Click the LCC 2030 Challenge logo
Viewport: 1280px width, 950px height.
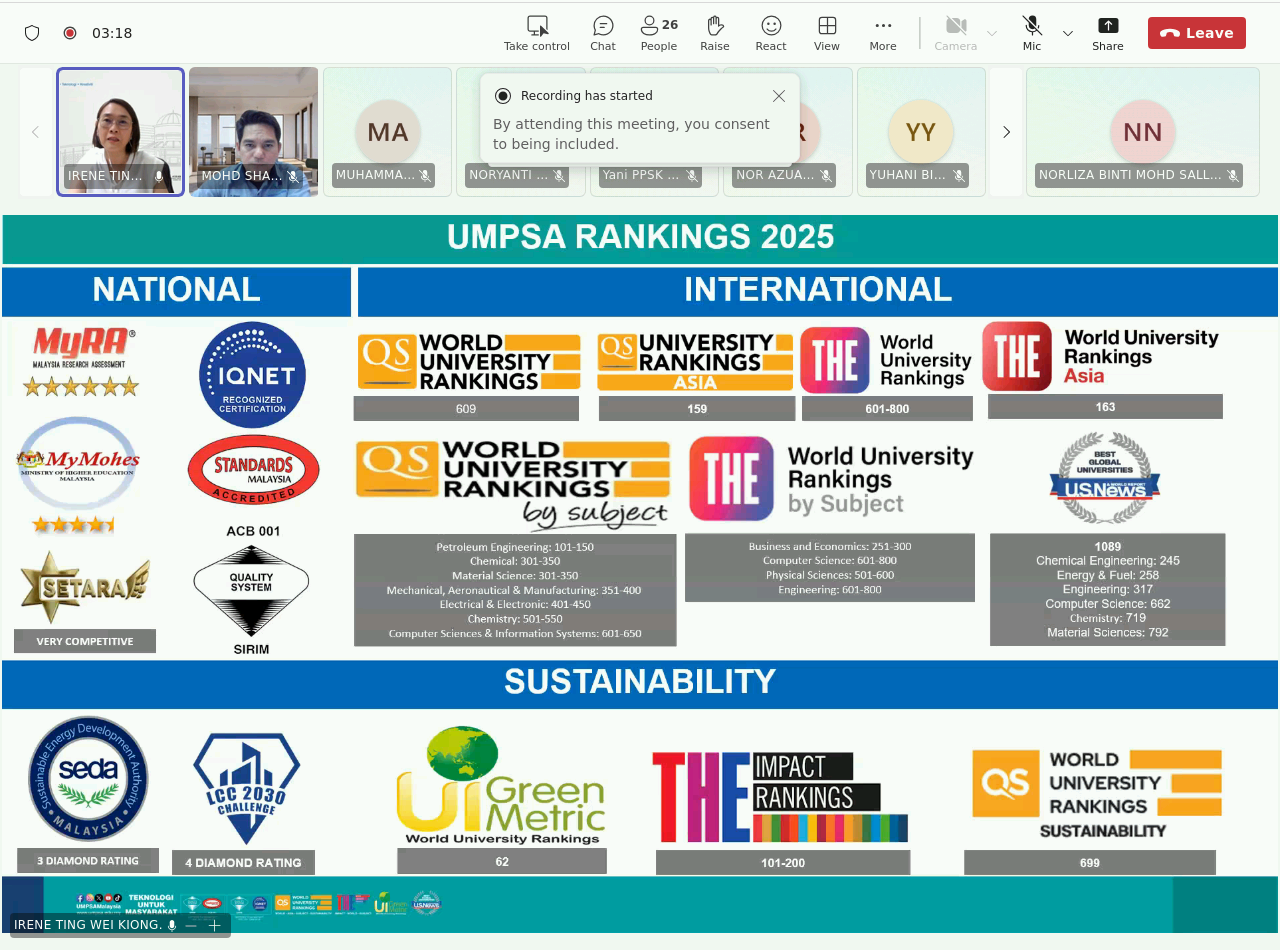point(247,788)
